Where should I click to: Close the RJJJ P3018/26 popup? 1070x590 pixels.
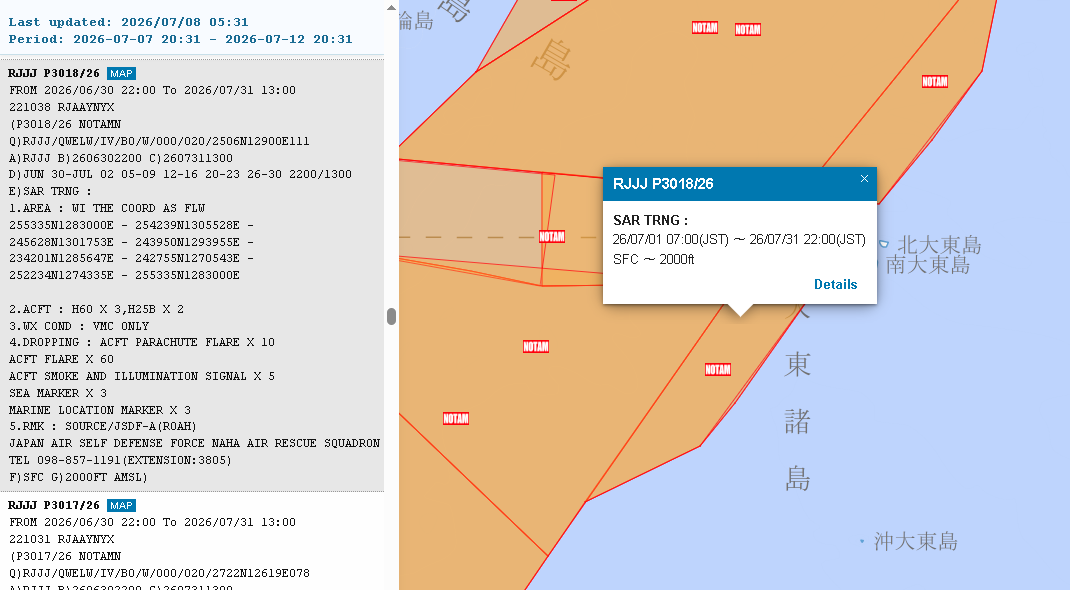point(864,179)
